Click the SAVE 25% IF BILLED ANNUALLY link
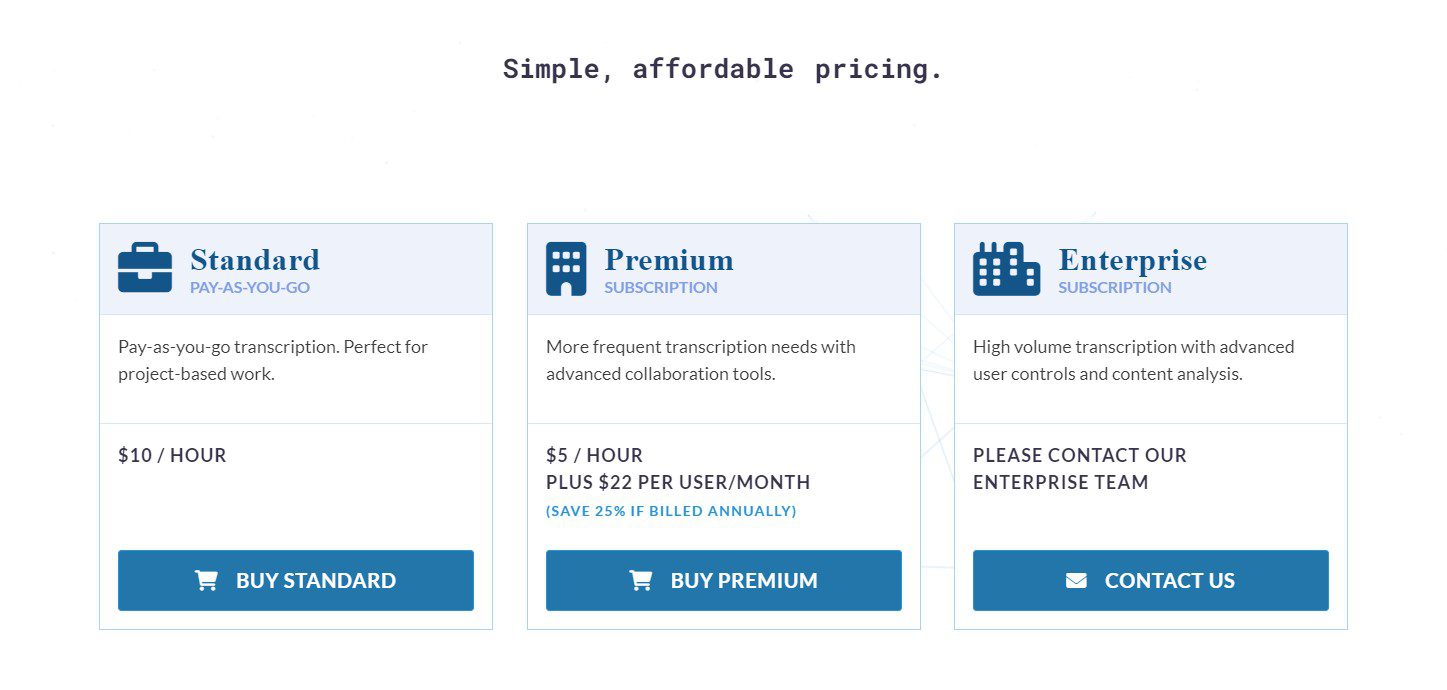 (x=671, y=510)
